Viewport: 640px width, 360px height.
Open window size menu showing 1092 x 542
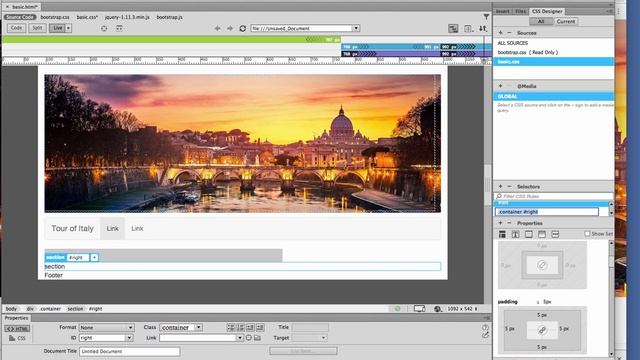click(x=462, y=309)
